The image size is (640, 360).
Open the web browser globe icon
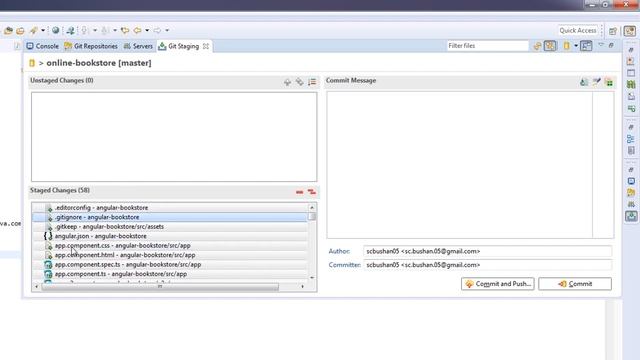[56, 30]
